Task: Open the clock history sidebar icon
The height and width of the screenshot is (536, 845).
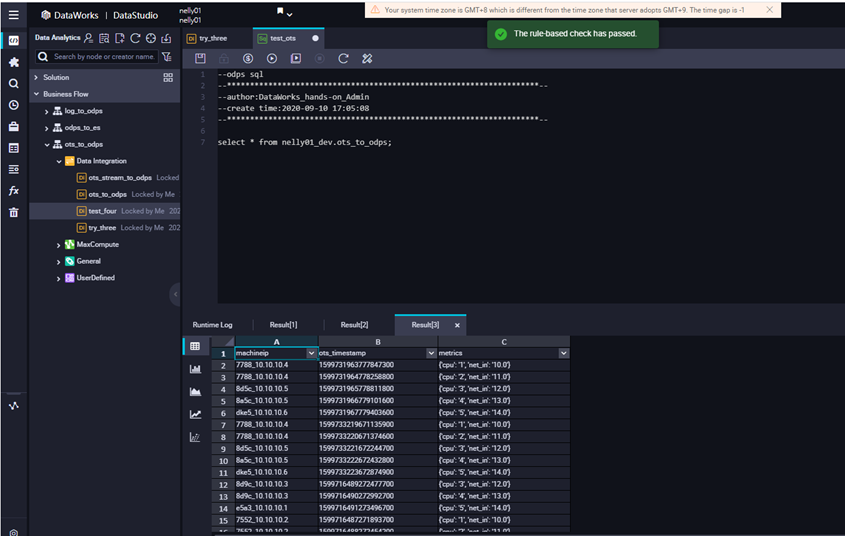Action: coord(13,105)
